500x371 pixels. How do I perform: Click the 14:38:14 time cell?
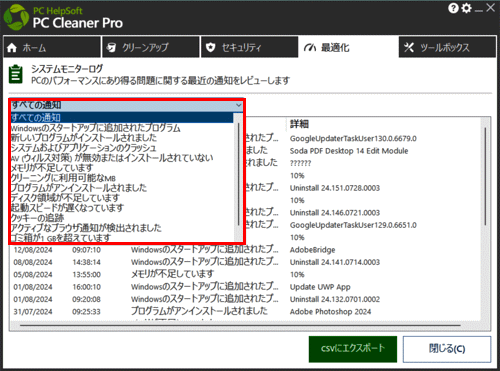[86, 262]
